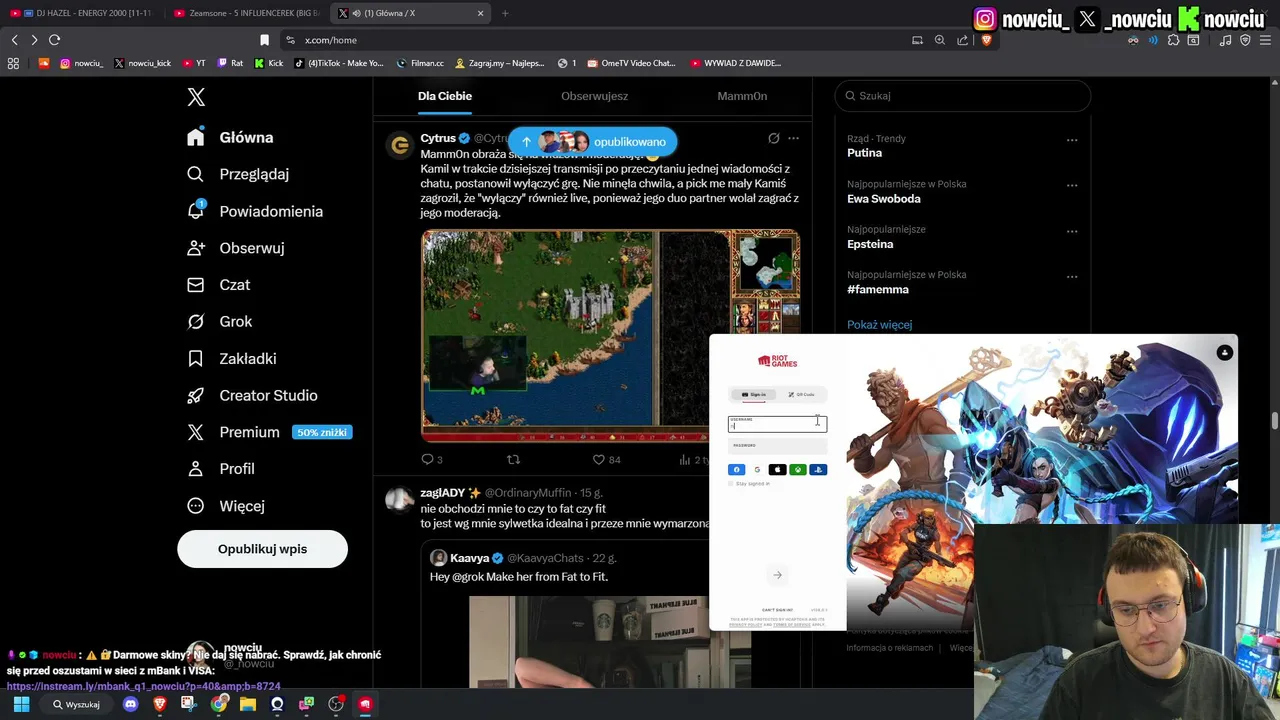The image size is (1280, 720).
Task: Click the account icon in Riot window corner
Action: (x=1224, y=353)
